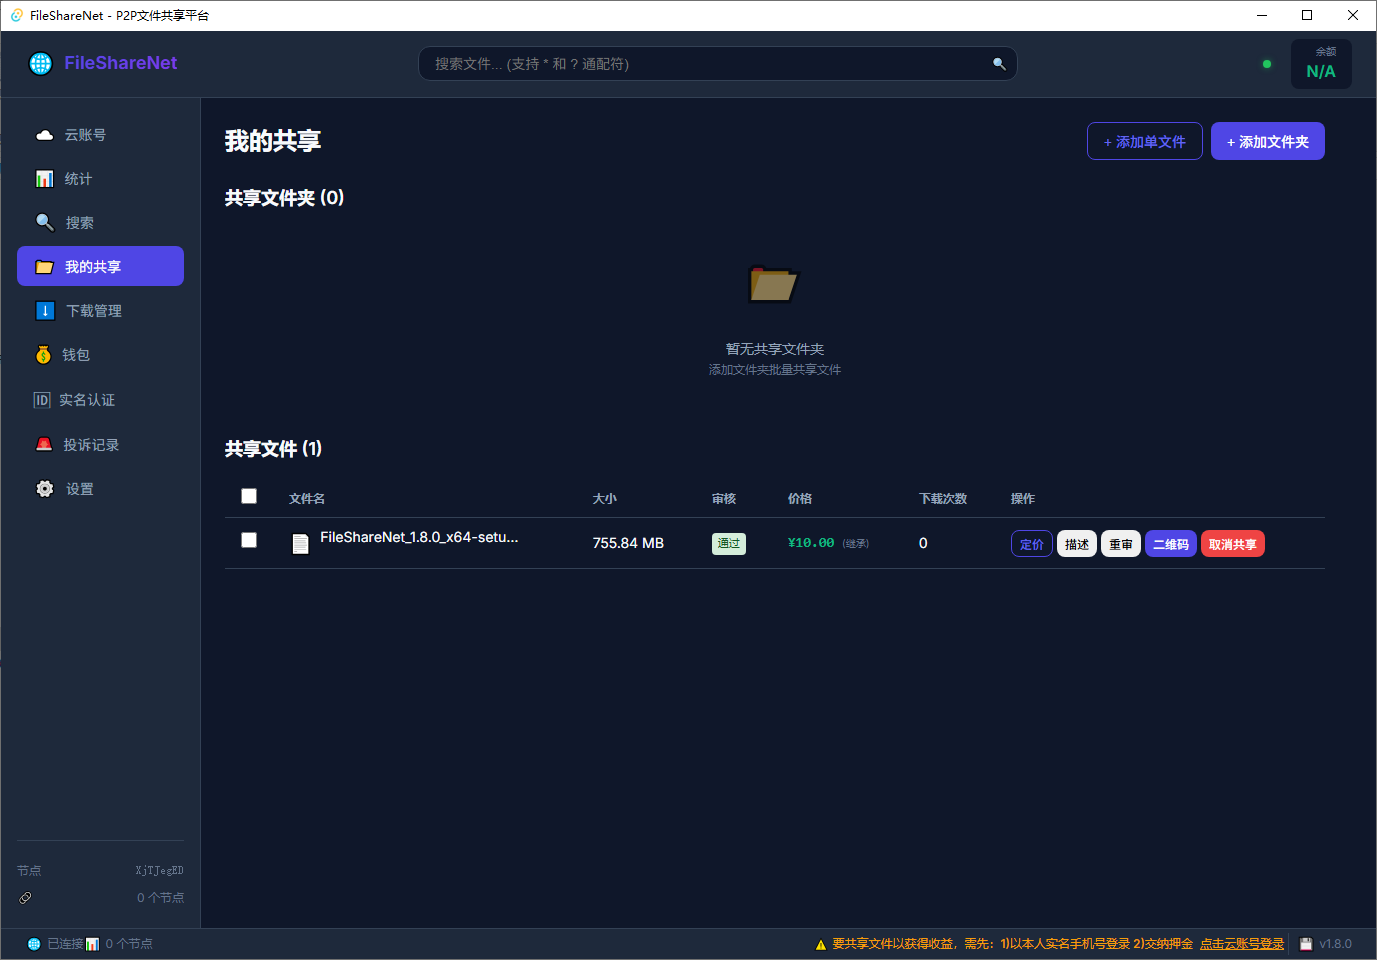Follow the 点击云账号登录 link

point(1242,944)
